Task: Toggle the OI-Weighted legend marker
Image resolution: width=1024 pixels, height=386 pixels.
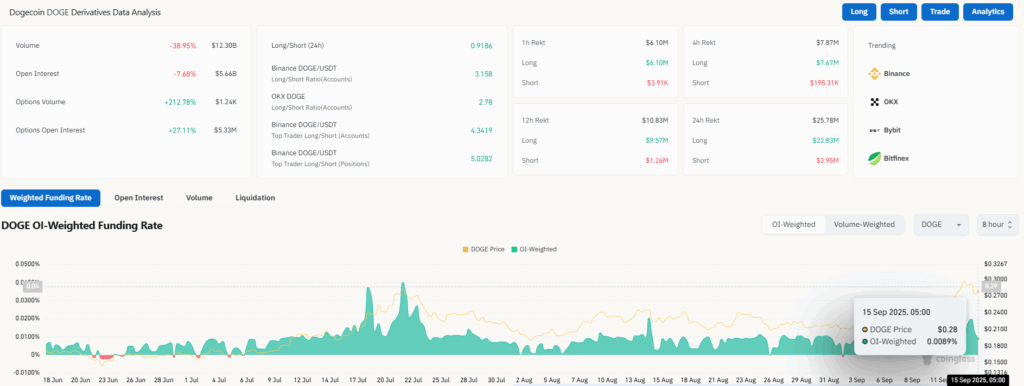Action: tap(514, 249)
